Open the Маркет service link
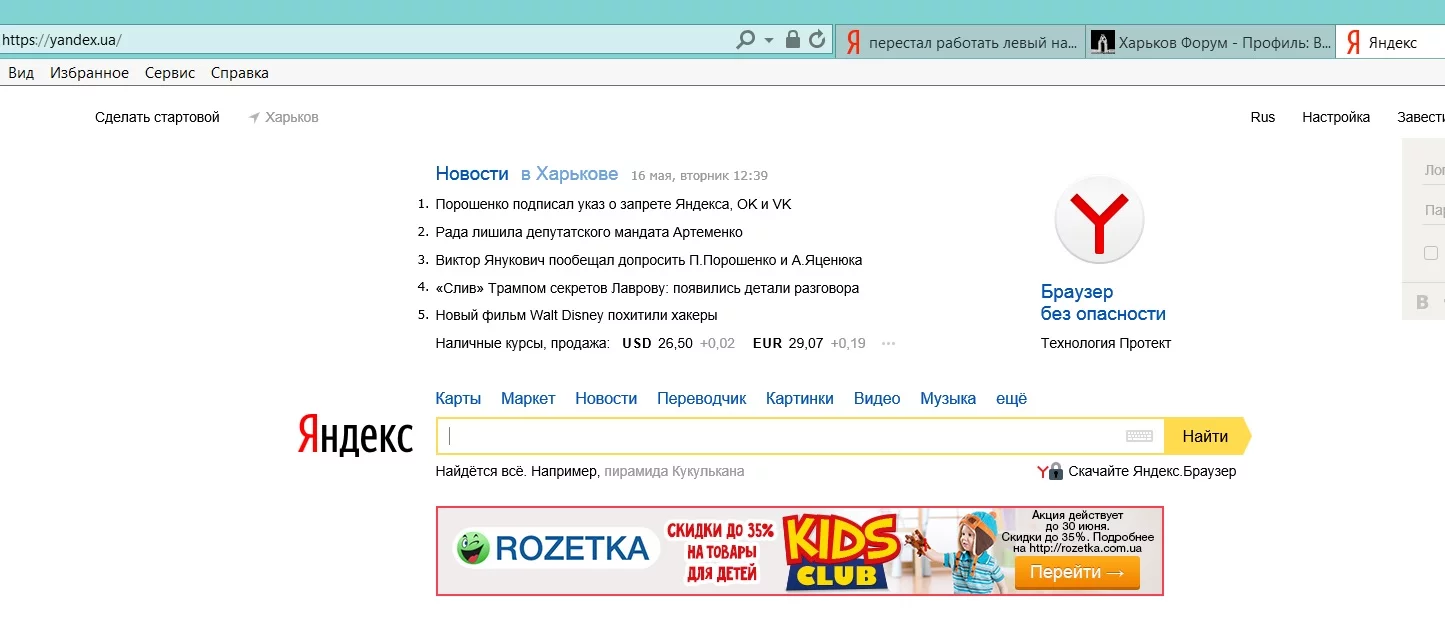The image size is (1445, 627). pos(528,398)
